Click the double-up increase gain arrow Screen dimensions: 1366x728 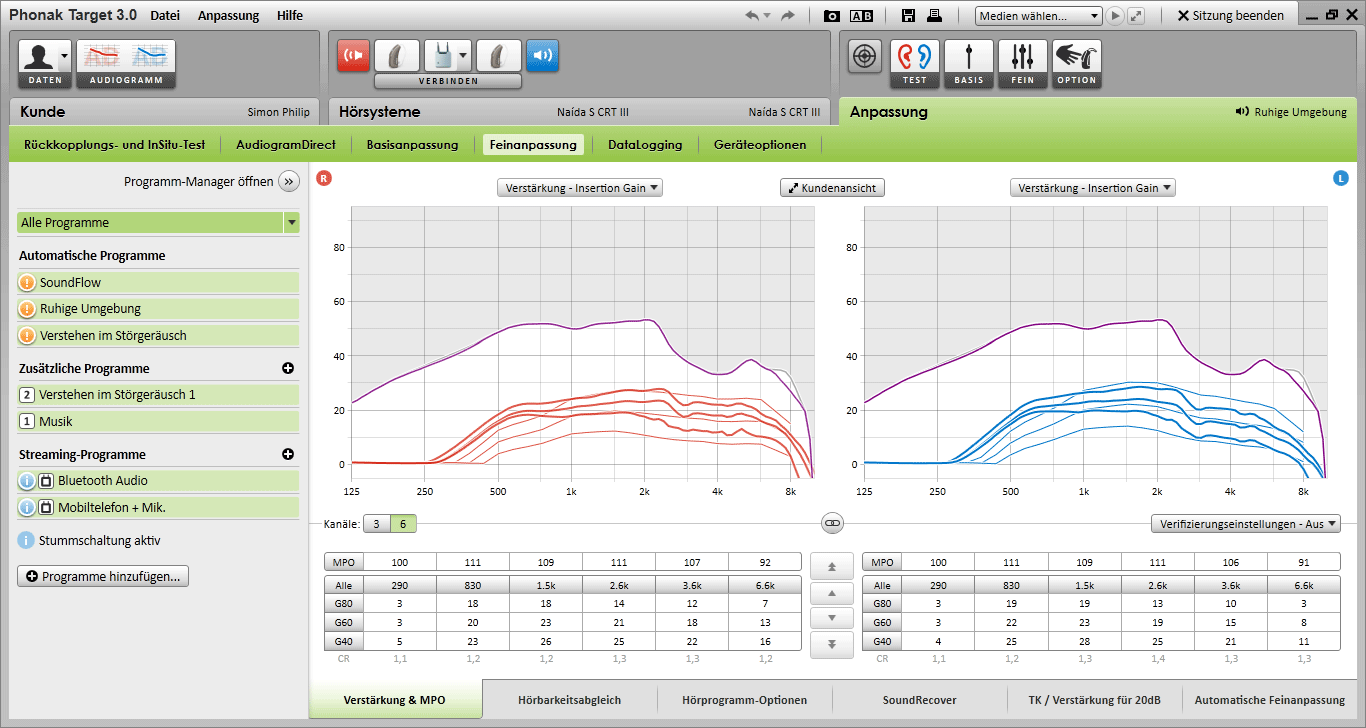coord(832,566)
